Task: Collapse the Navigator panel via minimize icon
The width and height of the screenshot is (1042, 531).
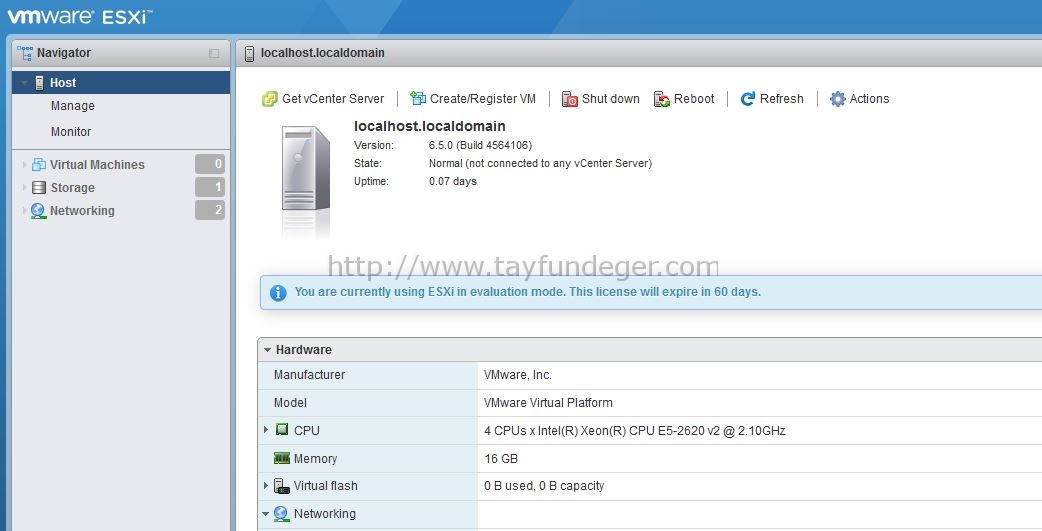Action: [214, 53]
